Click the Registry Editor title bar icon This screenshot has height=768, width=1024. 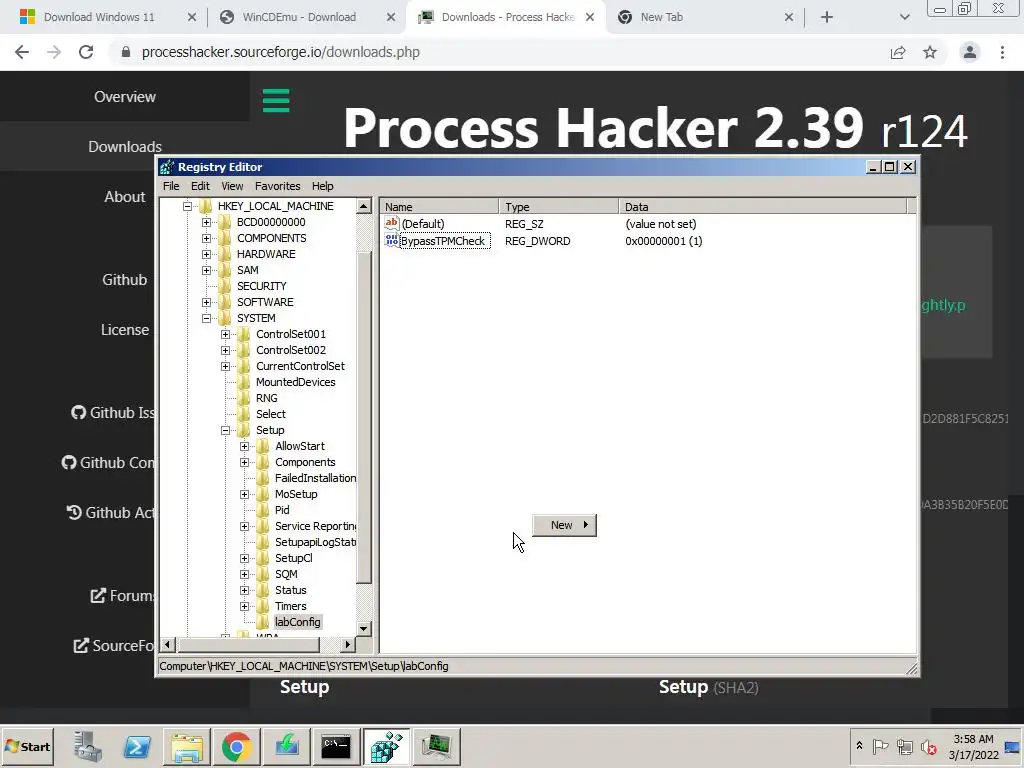coord(167,167)
